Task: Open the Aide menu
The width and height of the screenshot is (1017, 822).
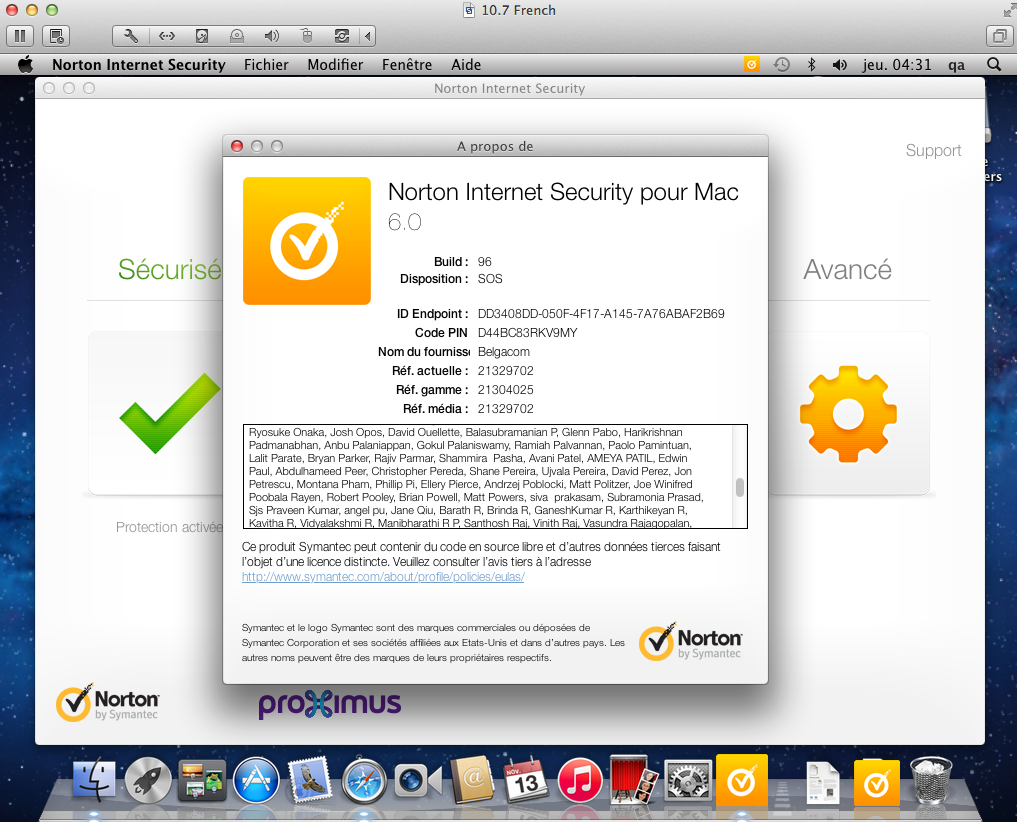Action: pos(466,64)
